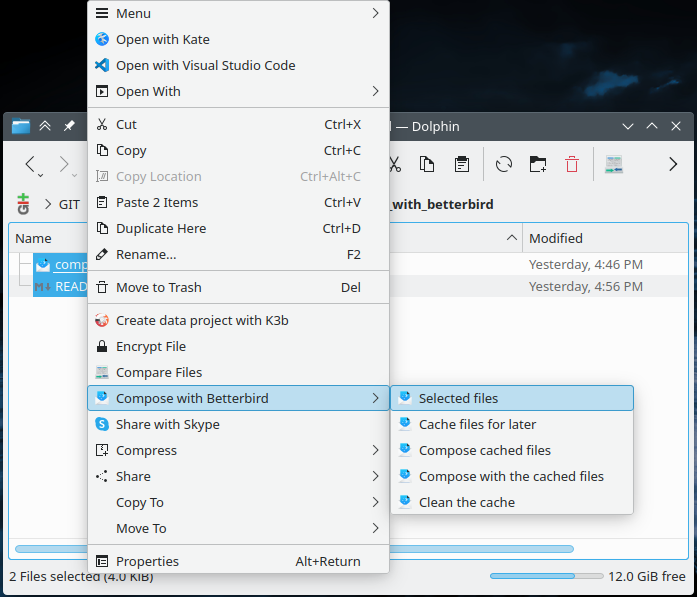Expand the Move To submenu
The image size is (697, 597).
238,529
